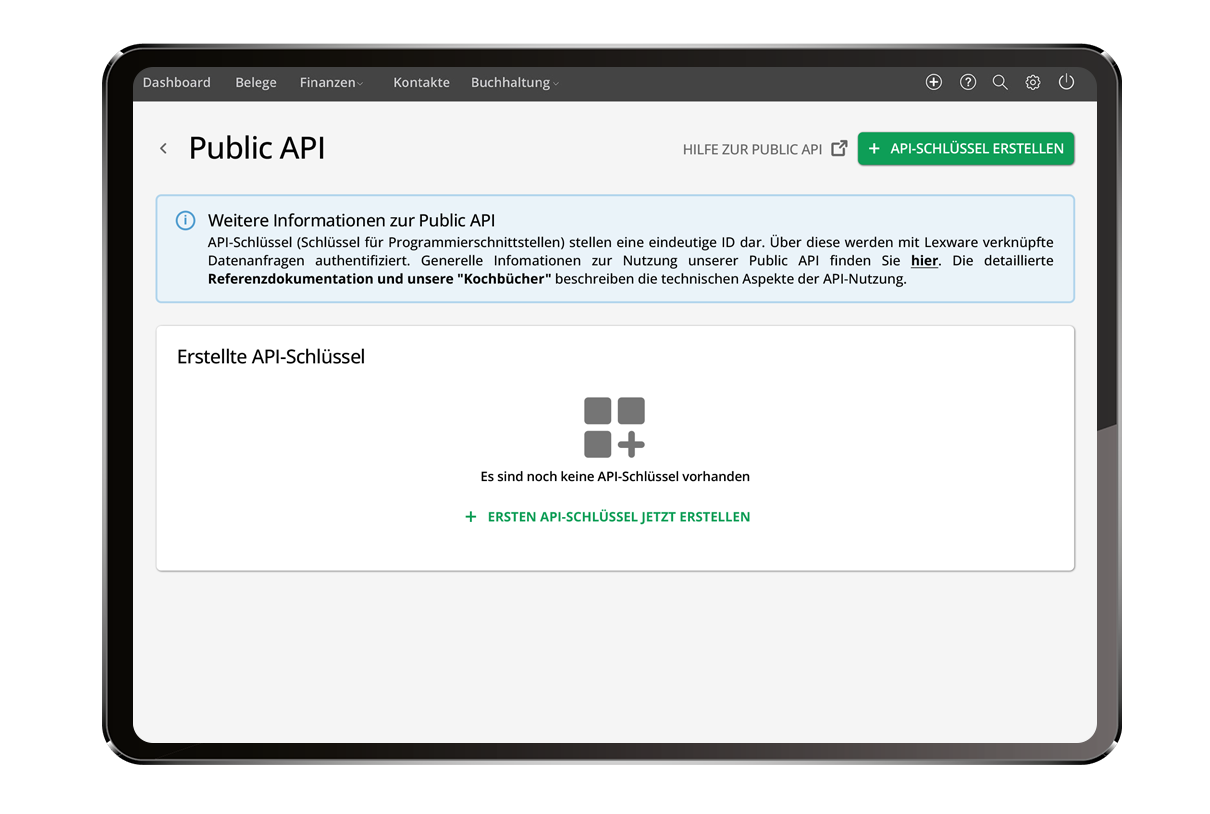Expand the Finanzen dropdown menu
Screen dimensions: 1210x814
(x=331, y=83)
